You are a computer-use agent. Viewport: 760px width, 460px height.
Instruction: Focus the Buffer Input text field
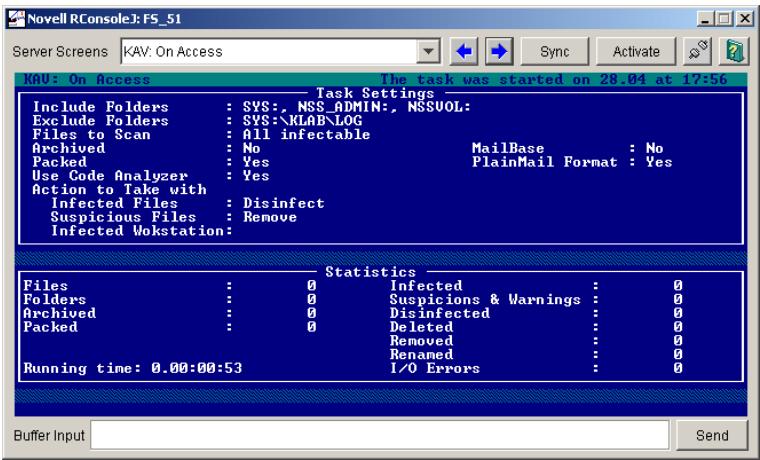click(x=380, y=435)
